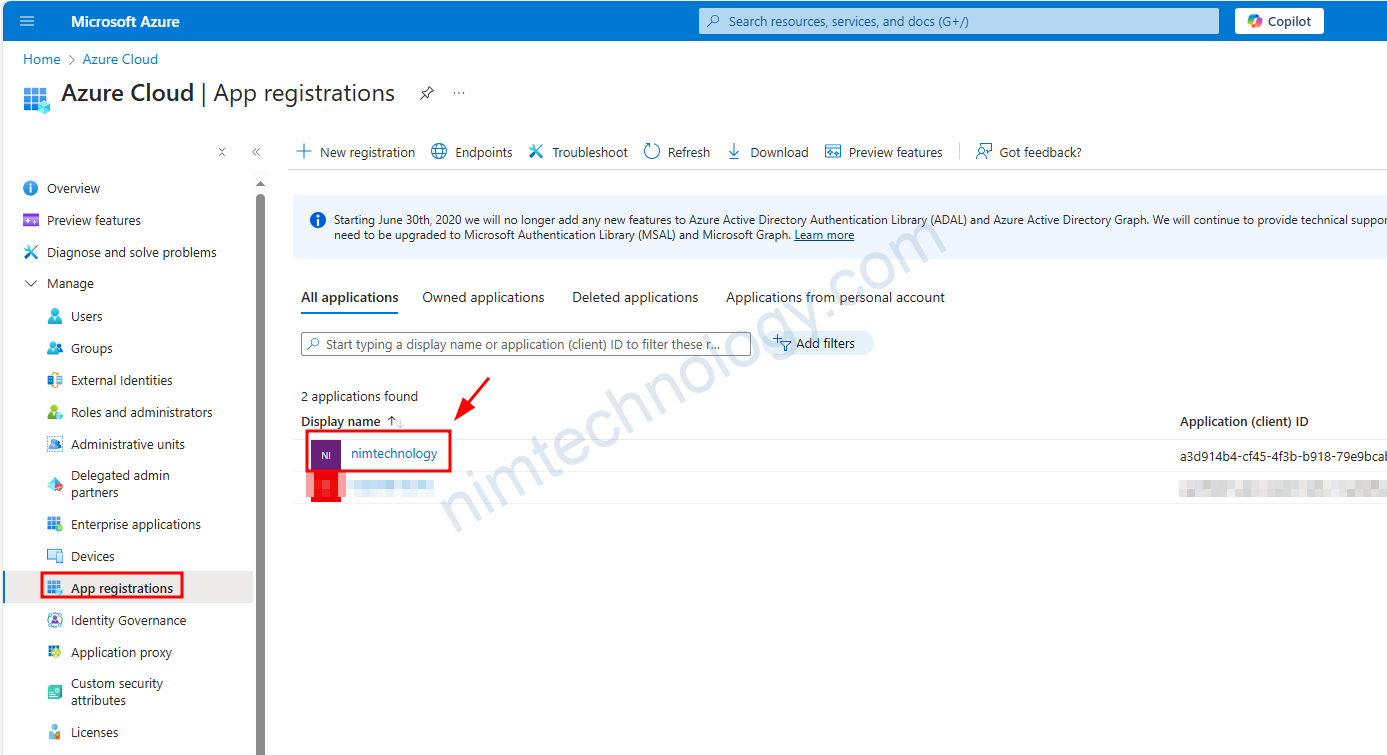The width and height of the screenshot is (1387, 755).
Task: Close the sidebar search with X icon
Action: [x=222, y=152]
